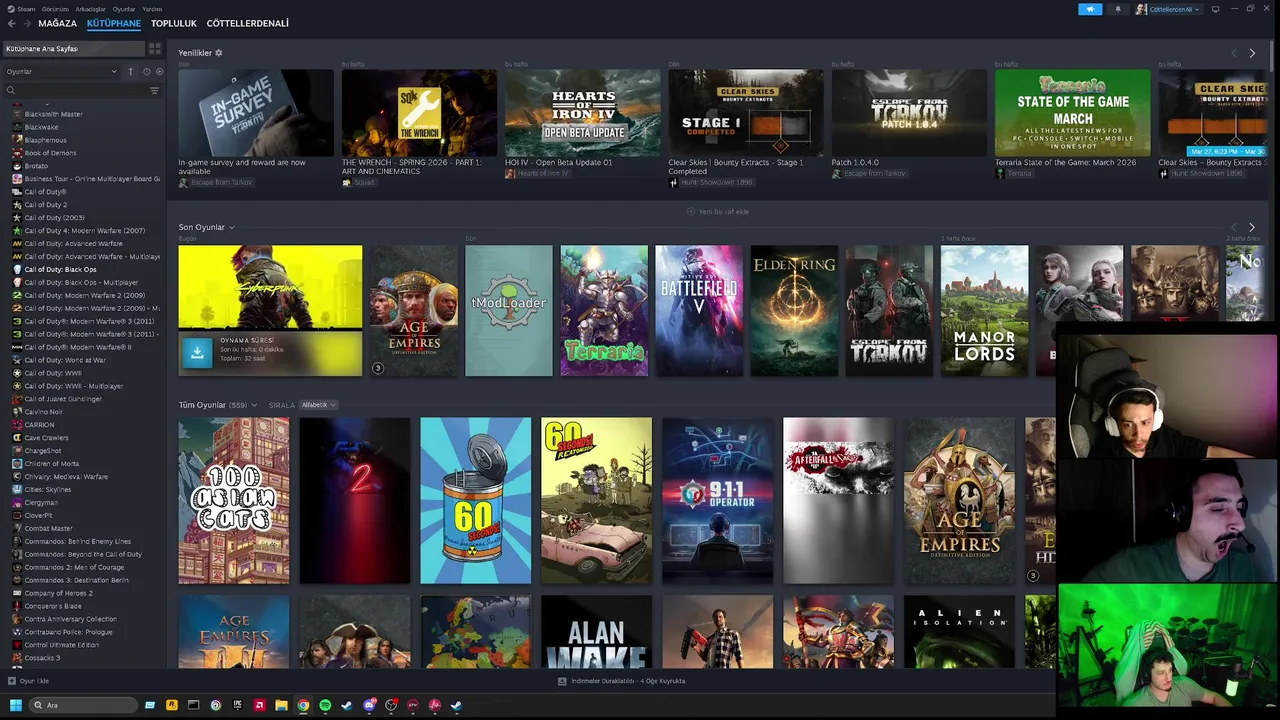Image resolution: width=1280 pixels, height=720 pixels.
Task: Open the Alfabetik sort dropdown
Action: pos(319,405)
